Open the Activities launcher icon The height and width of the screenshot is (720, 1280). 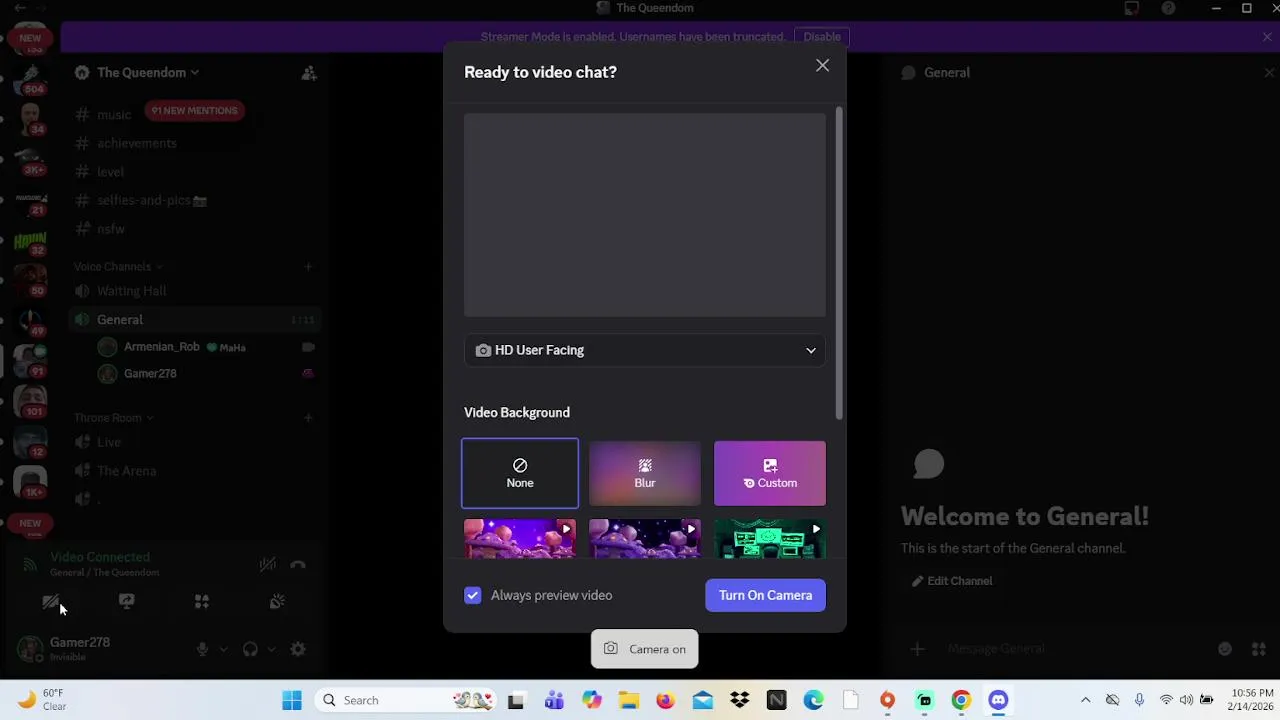click(202, 602)
